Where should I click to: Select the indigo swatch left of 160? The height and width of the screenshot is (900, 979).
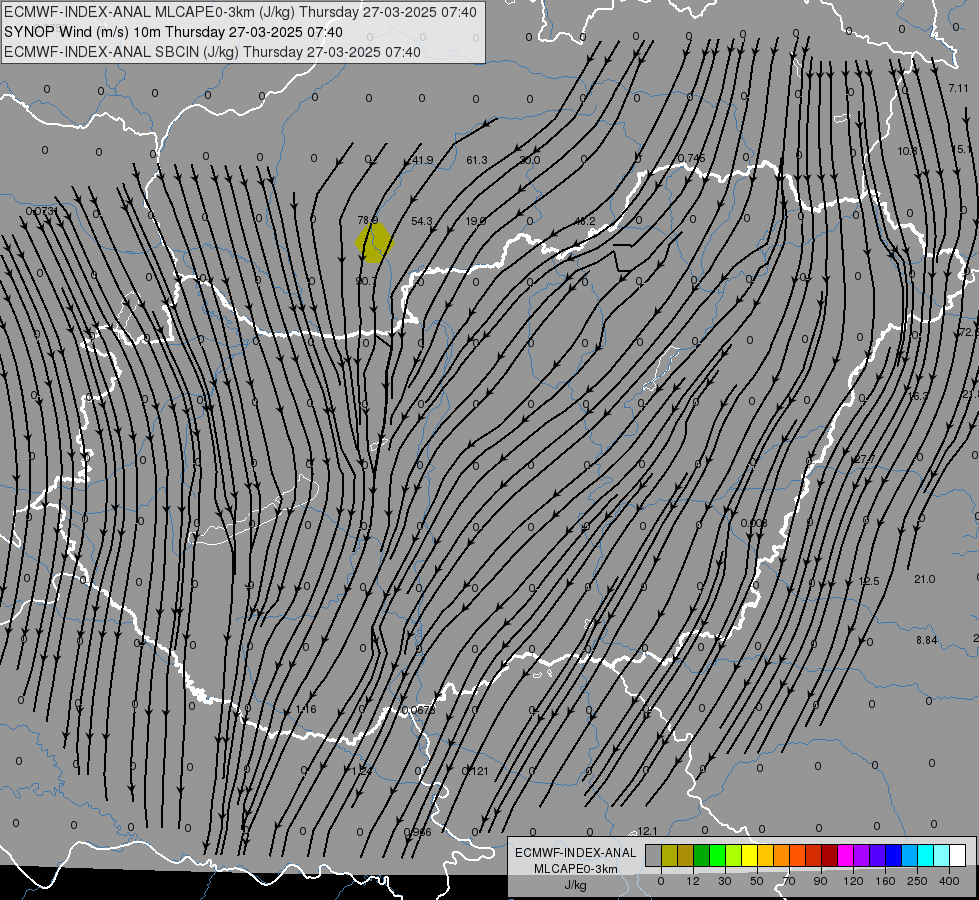click(x=878, y=856)
